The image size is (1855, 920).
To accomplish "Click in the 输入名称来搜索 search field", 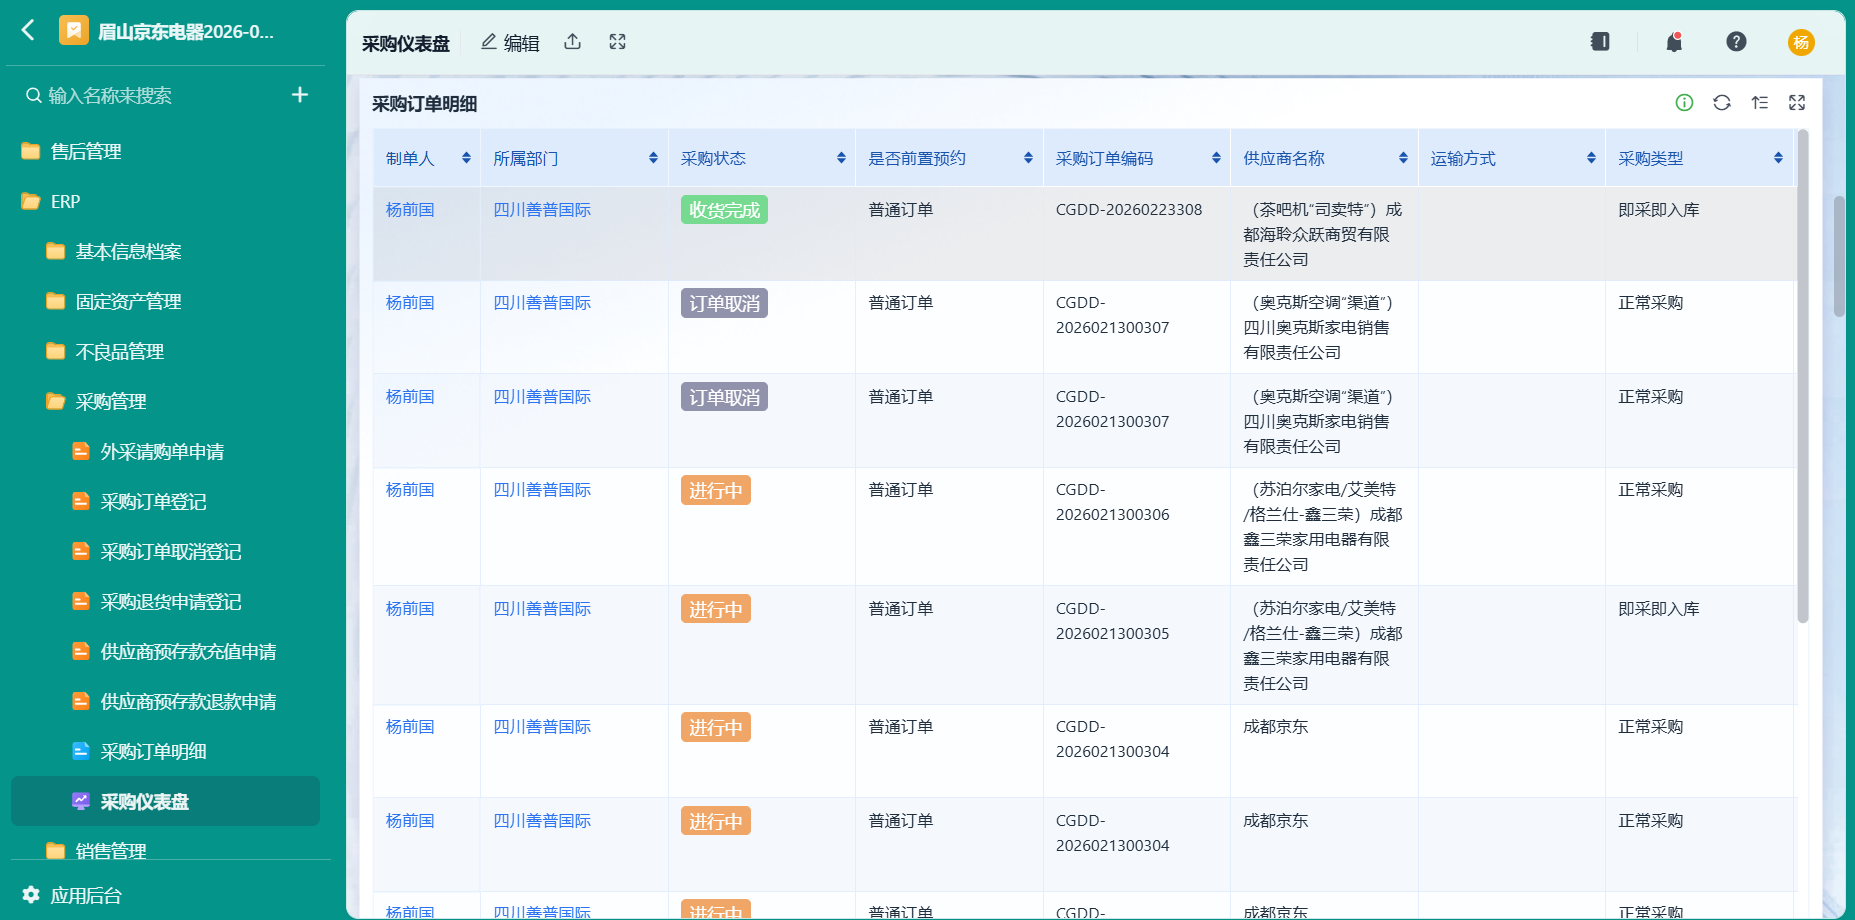I will coord(165,95).
